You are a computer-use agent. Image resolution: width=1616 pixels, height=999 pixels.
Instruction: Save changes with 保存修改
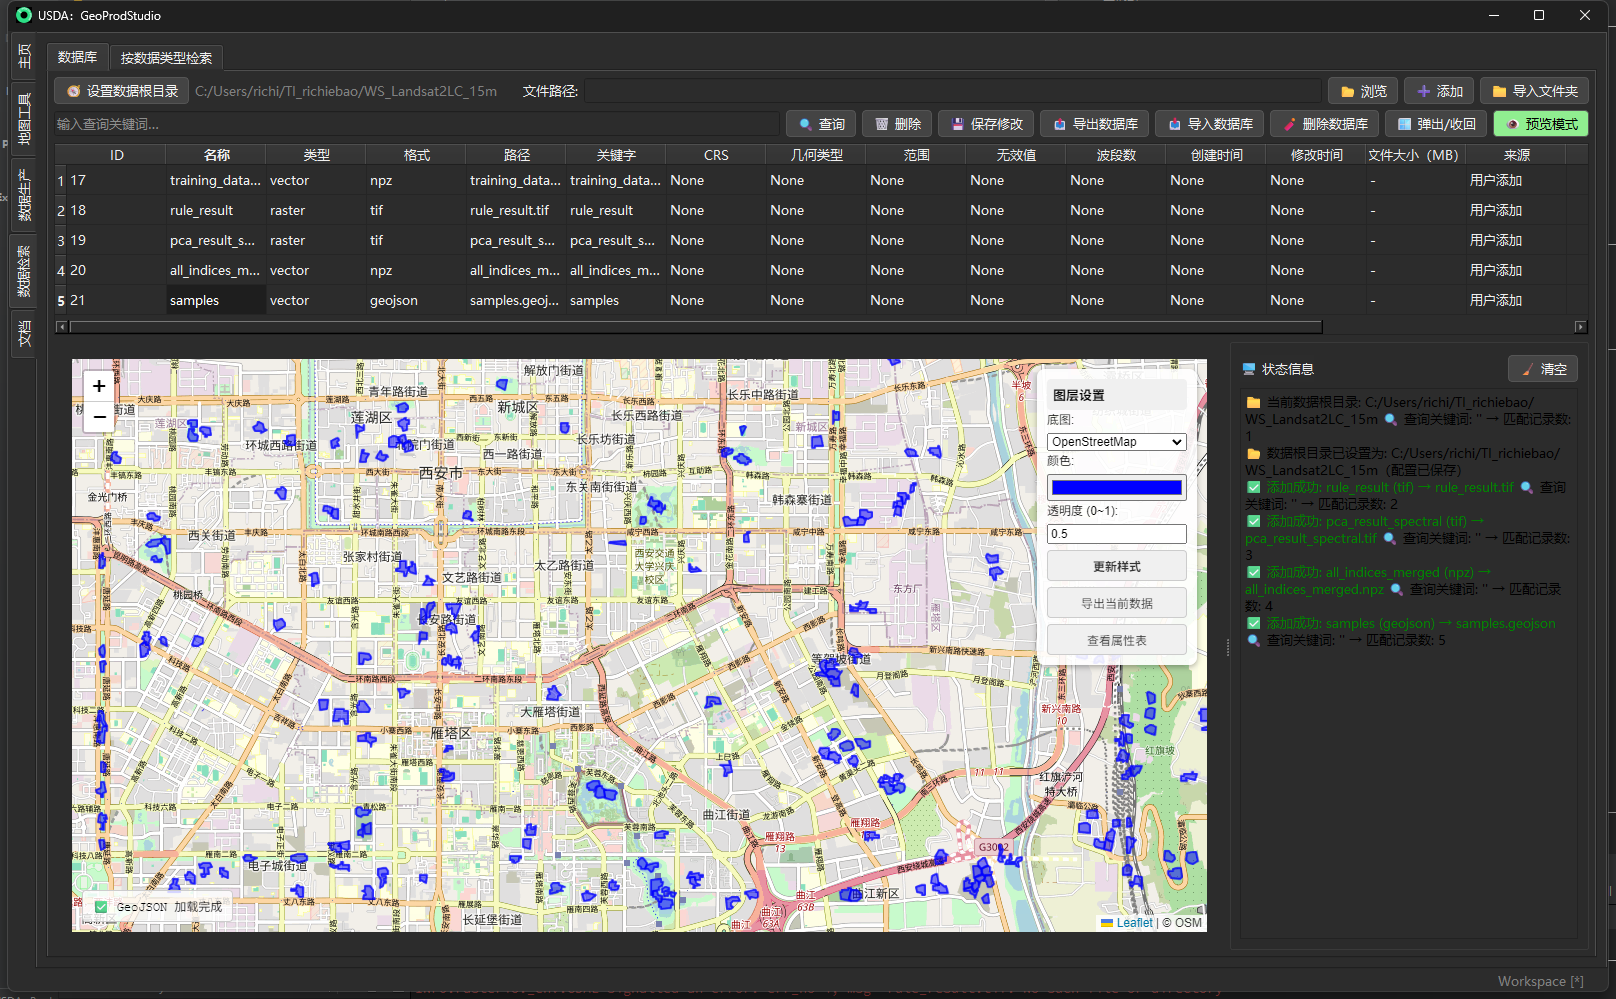pyautogui.click(x=986, y=124)
